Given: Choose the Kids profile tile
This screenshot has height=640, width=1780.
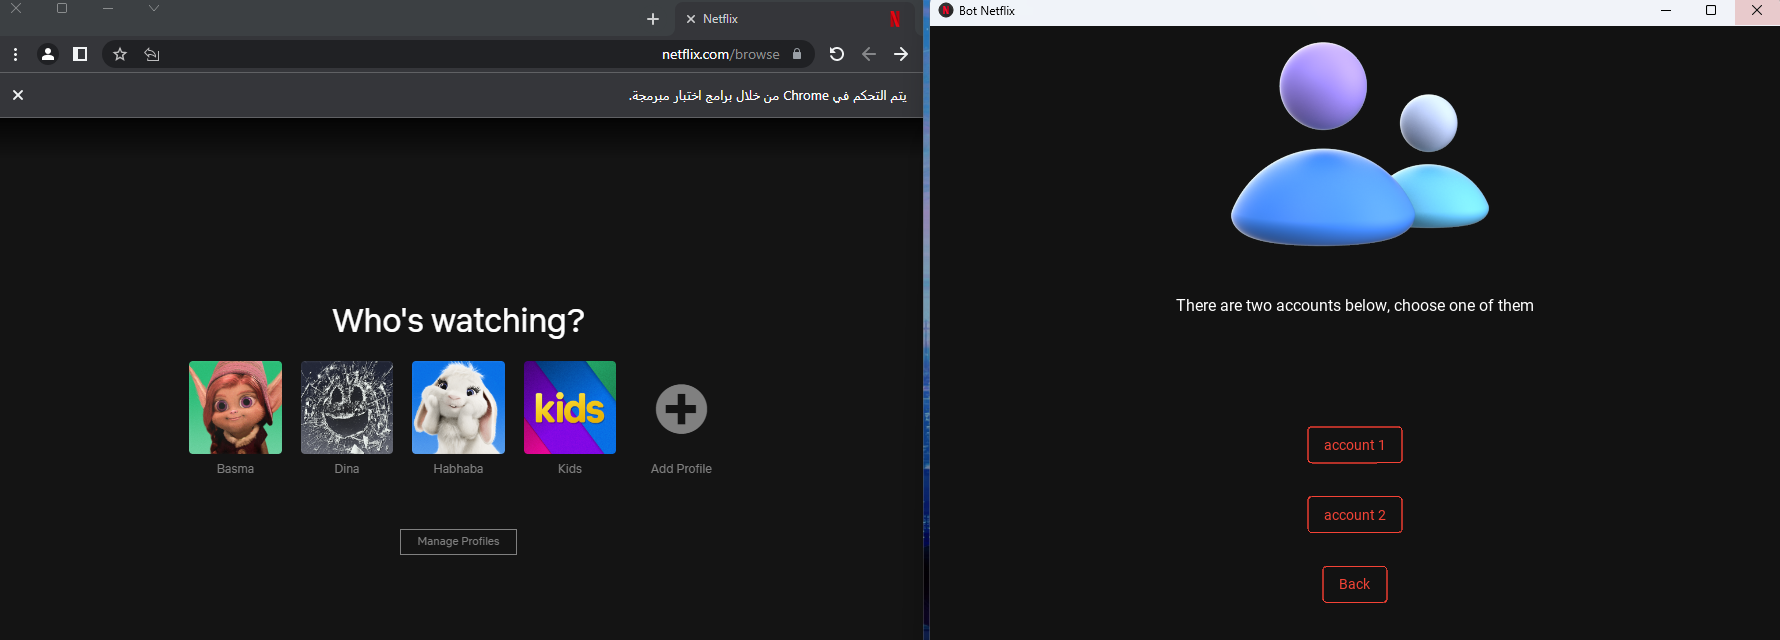Looking at the screenshot, I should tap(570, 407).
